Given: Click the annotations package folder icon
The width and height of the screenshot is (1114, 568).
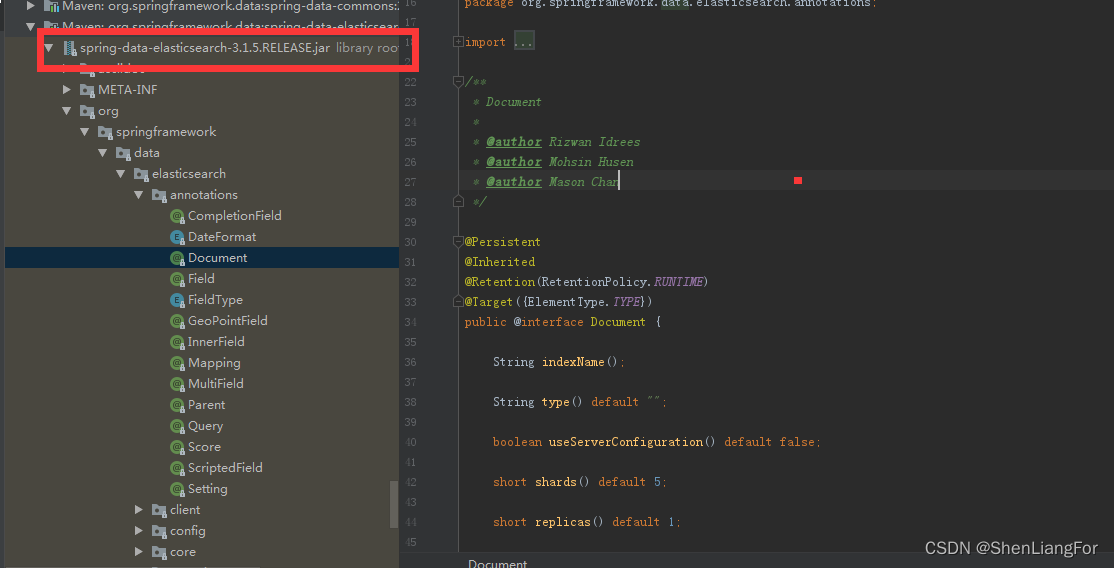Looking at the screenshot, I should 159,195.
